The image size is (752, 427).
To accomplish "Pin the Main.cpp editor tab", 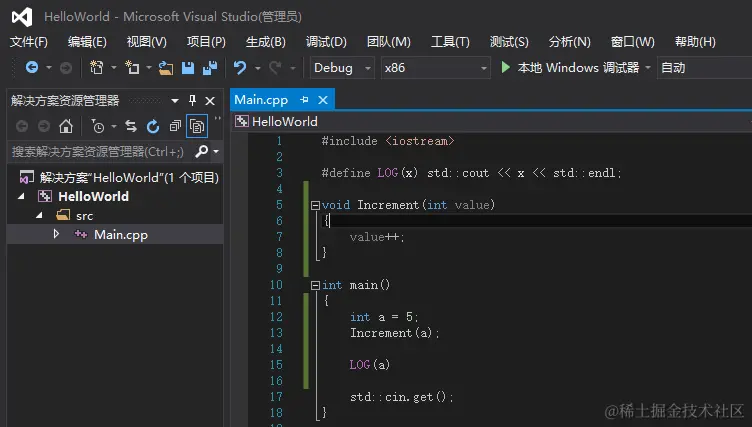I will point(304,100).
